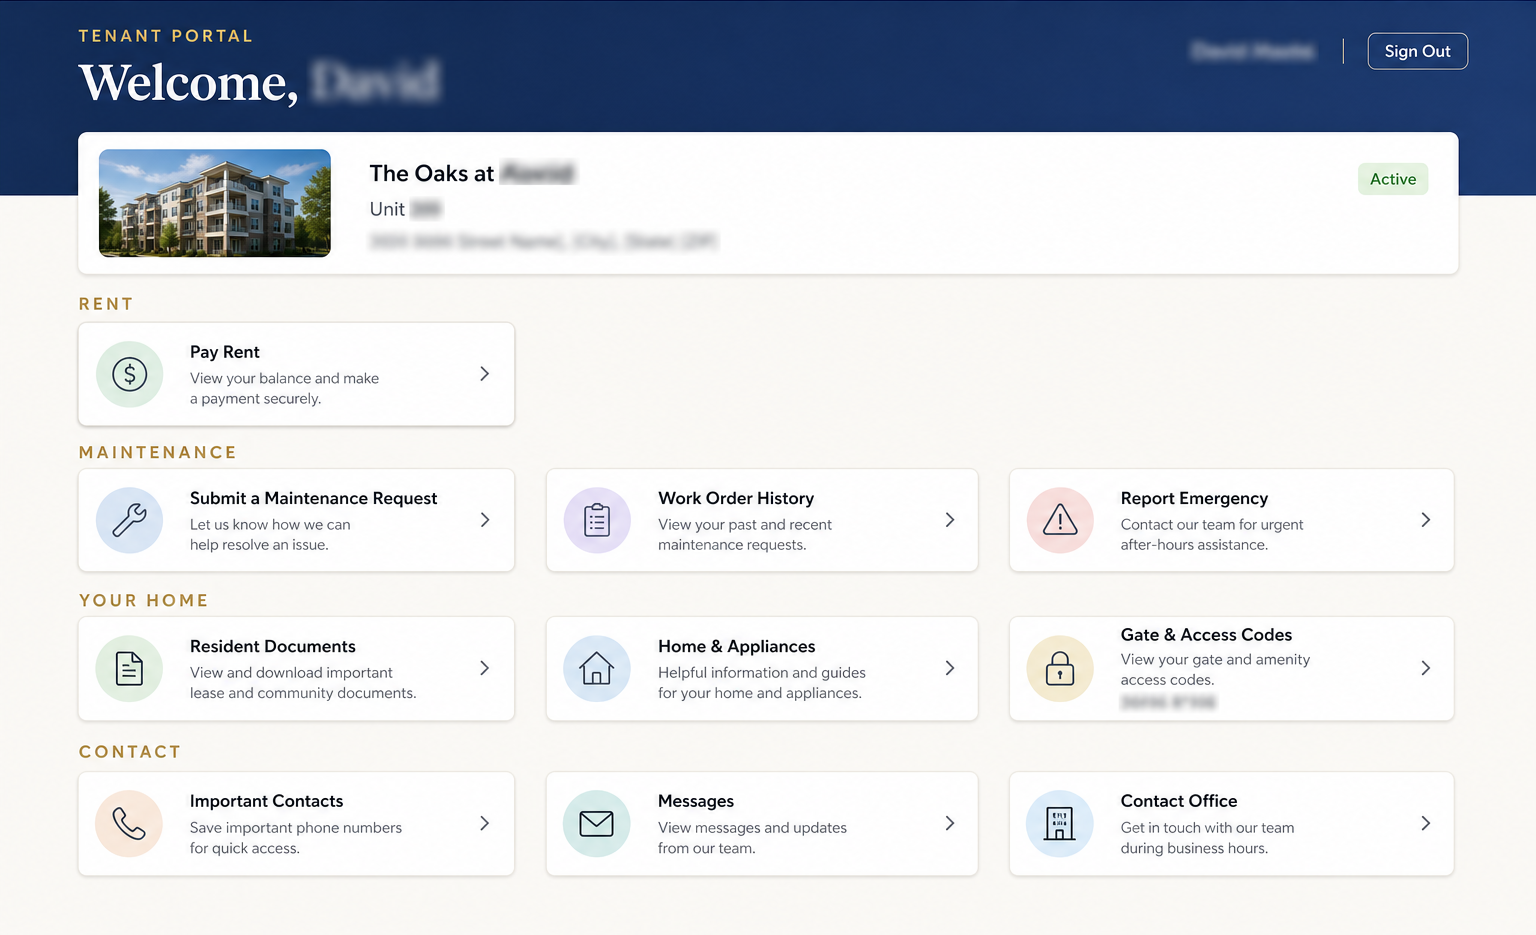
Task: Click 'View and download important' description
Action: (291, 672)
